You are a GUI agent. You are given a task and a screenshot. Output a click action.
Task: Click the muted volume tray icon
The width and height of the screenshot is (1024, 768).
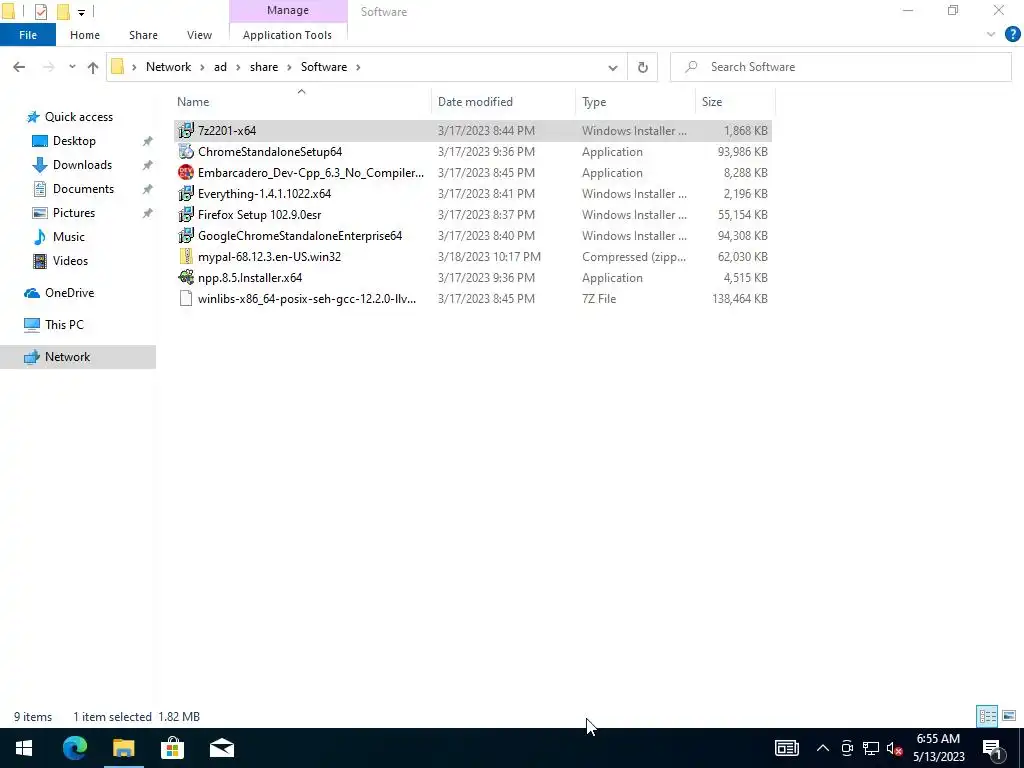[894, 748]
